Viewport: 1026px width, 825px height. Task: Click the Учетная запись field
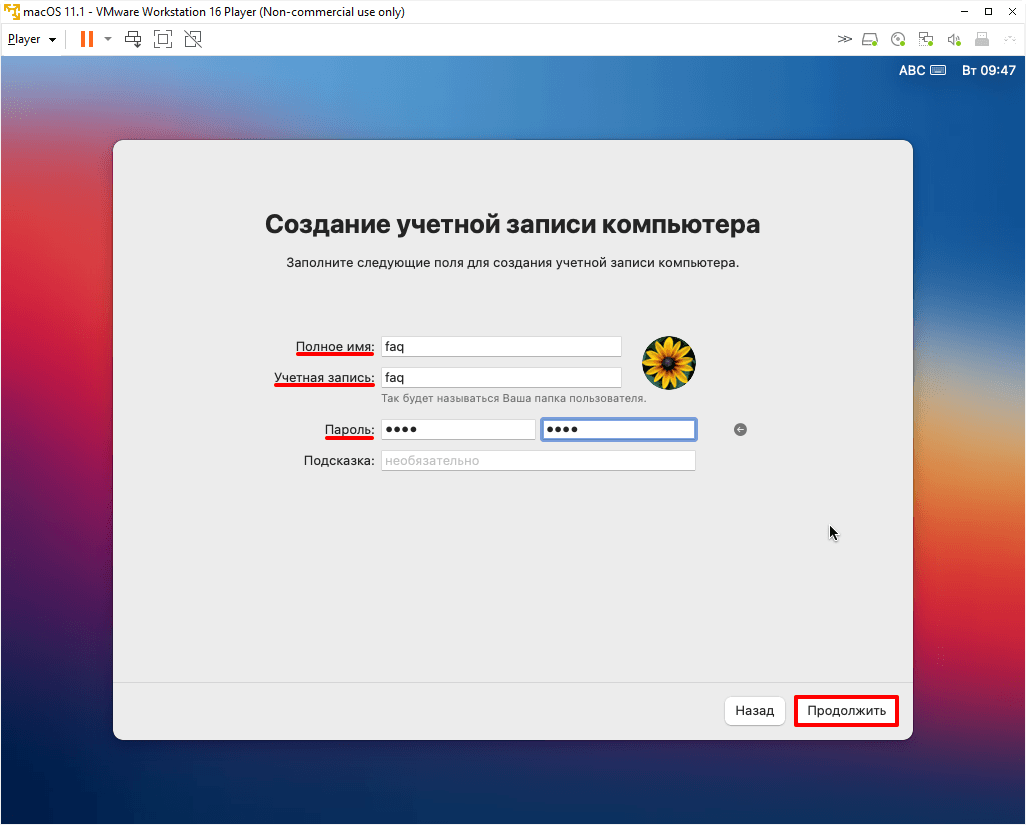[501, 378]
